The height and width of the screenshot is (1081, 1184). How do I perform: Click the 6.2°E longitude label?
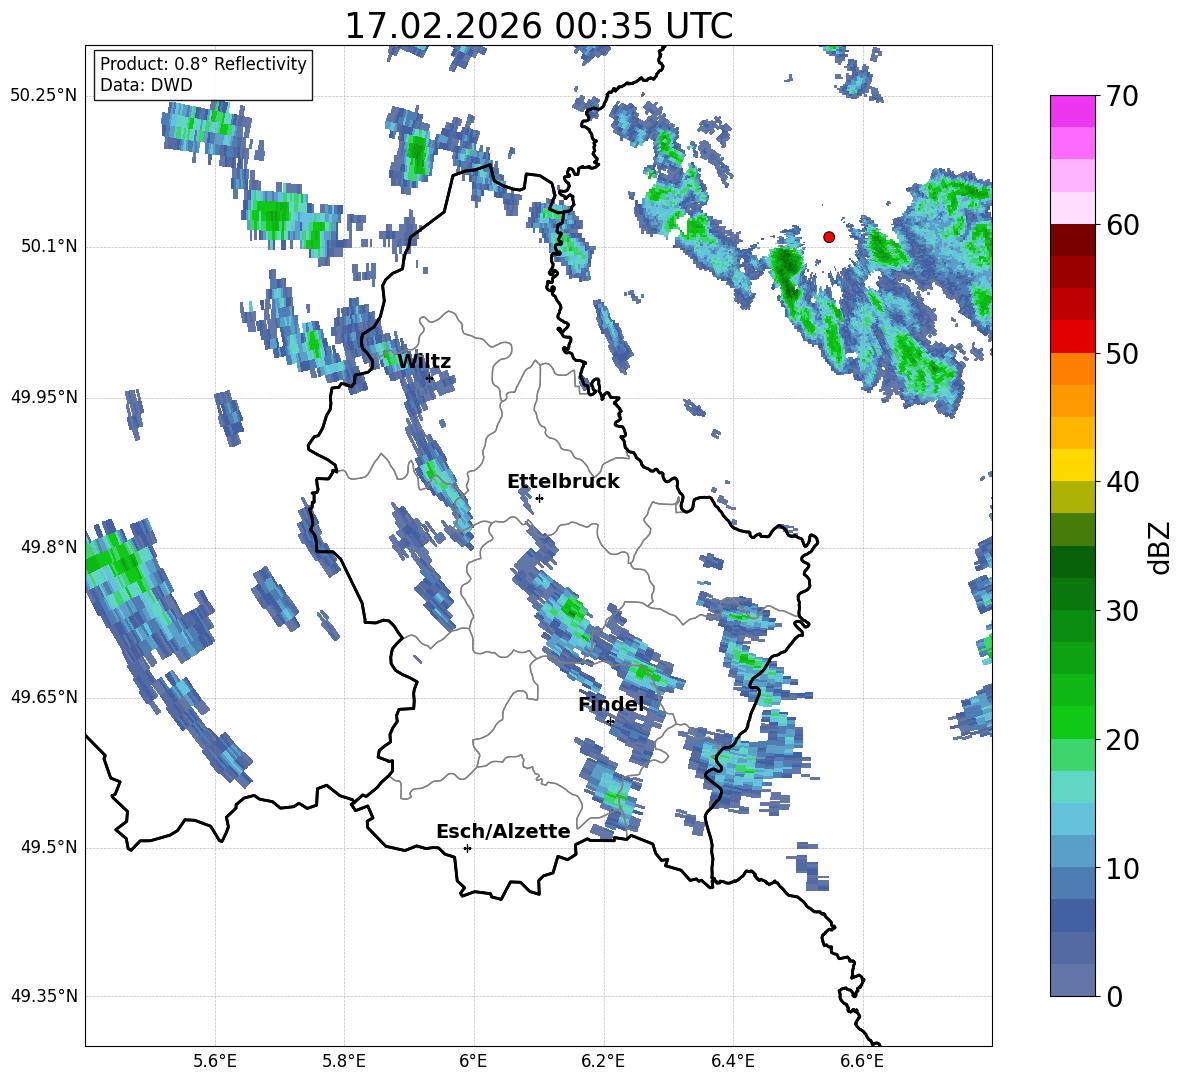603,1061
